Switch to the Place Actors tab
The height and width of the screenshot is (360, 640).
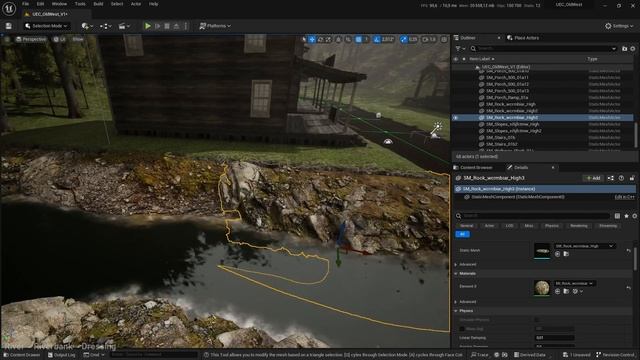coord(524,38)
